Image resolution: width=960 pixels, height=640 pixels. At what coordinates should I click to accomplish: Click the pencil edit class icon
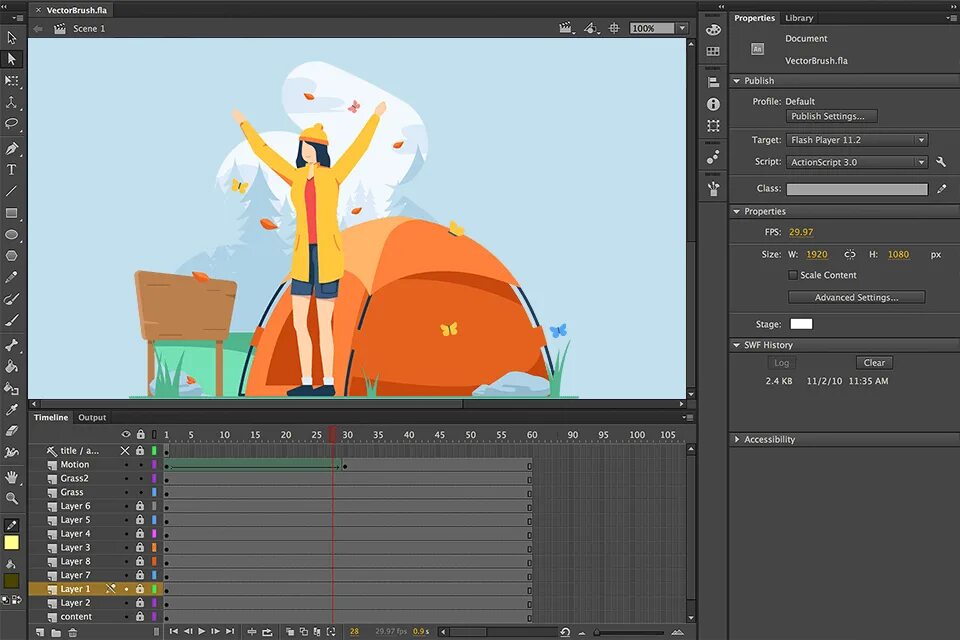click(942, 189)
